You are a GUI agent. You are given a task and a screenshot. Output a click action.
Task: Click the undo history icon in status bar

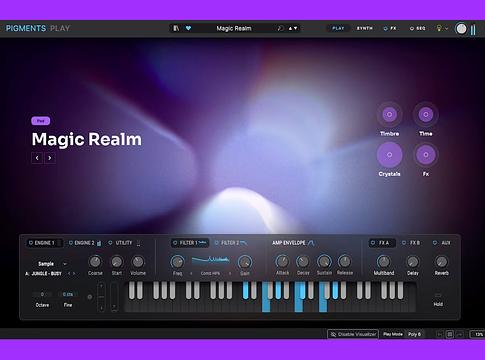point(439,334)
